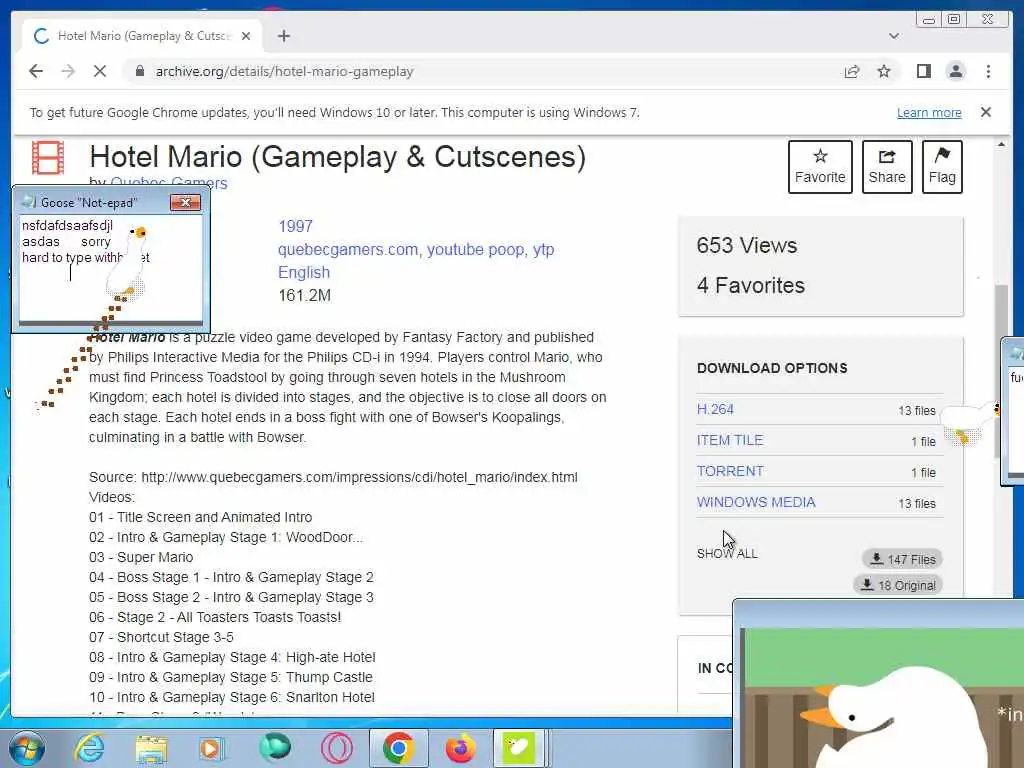Click the Favorite star button
Screen dimensions: 1024x768
coord(820,167)
